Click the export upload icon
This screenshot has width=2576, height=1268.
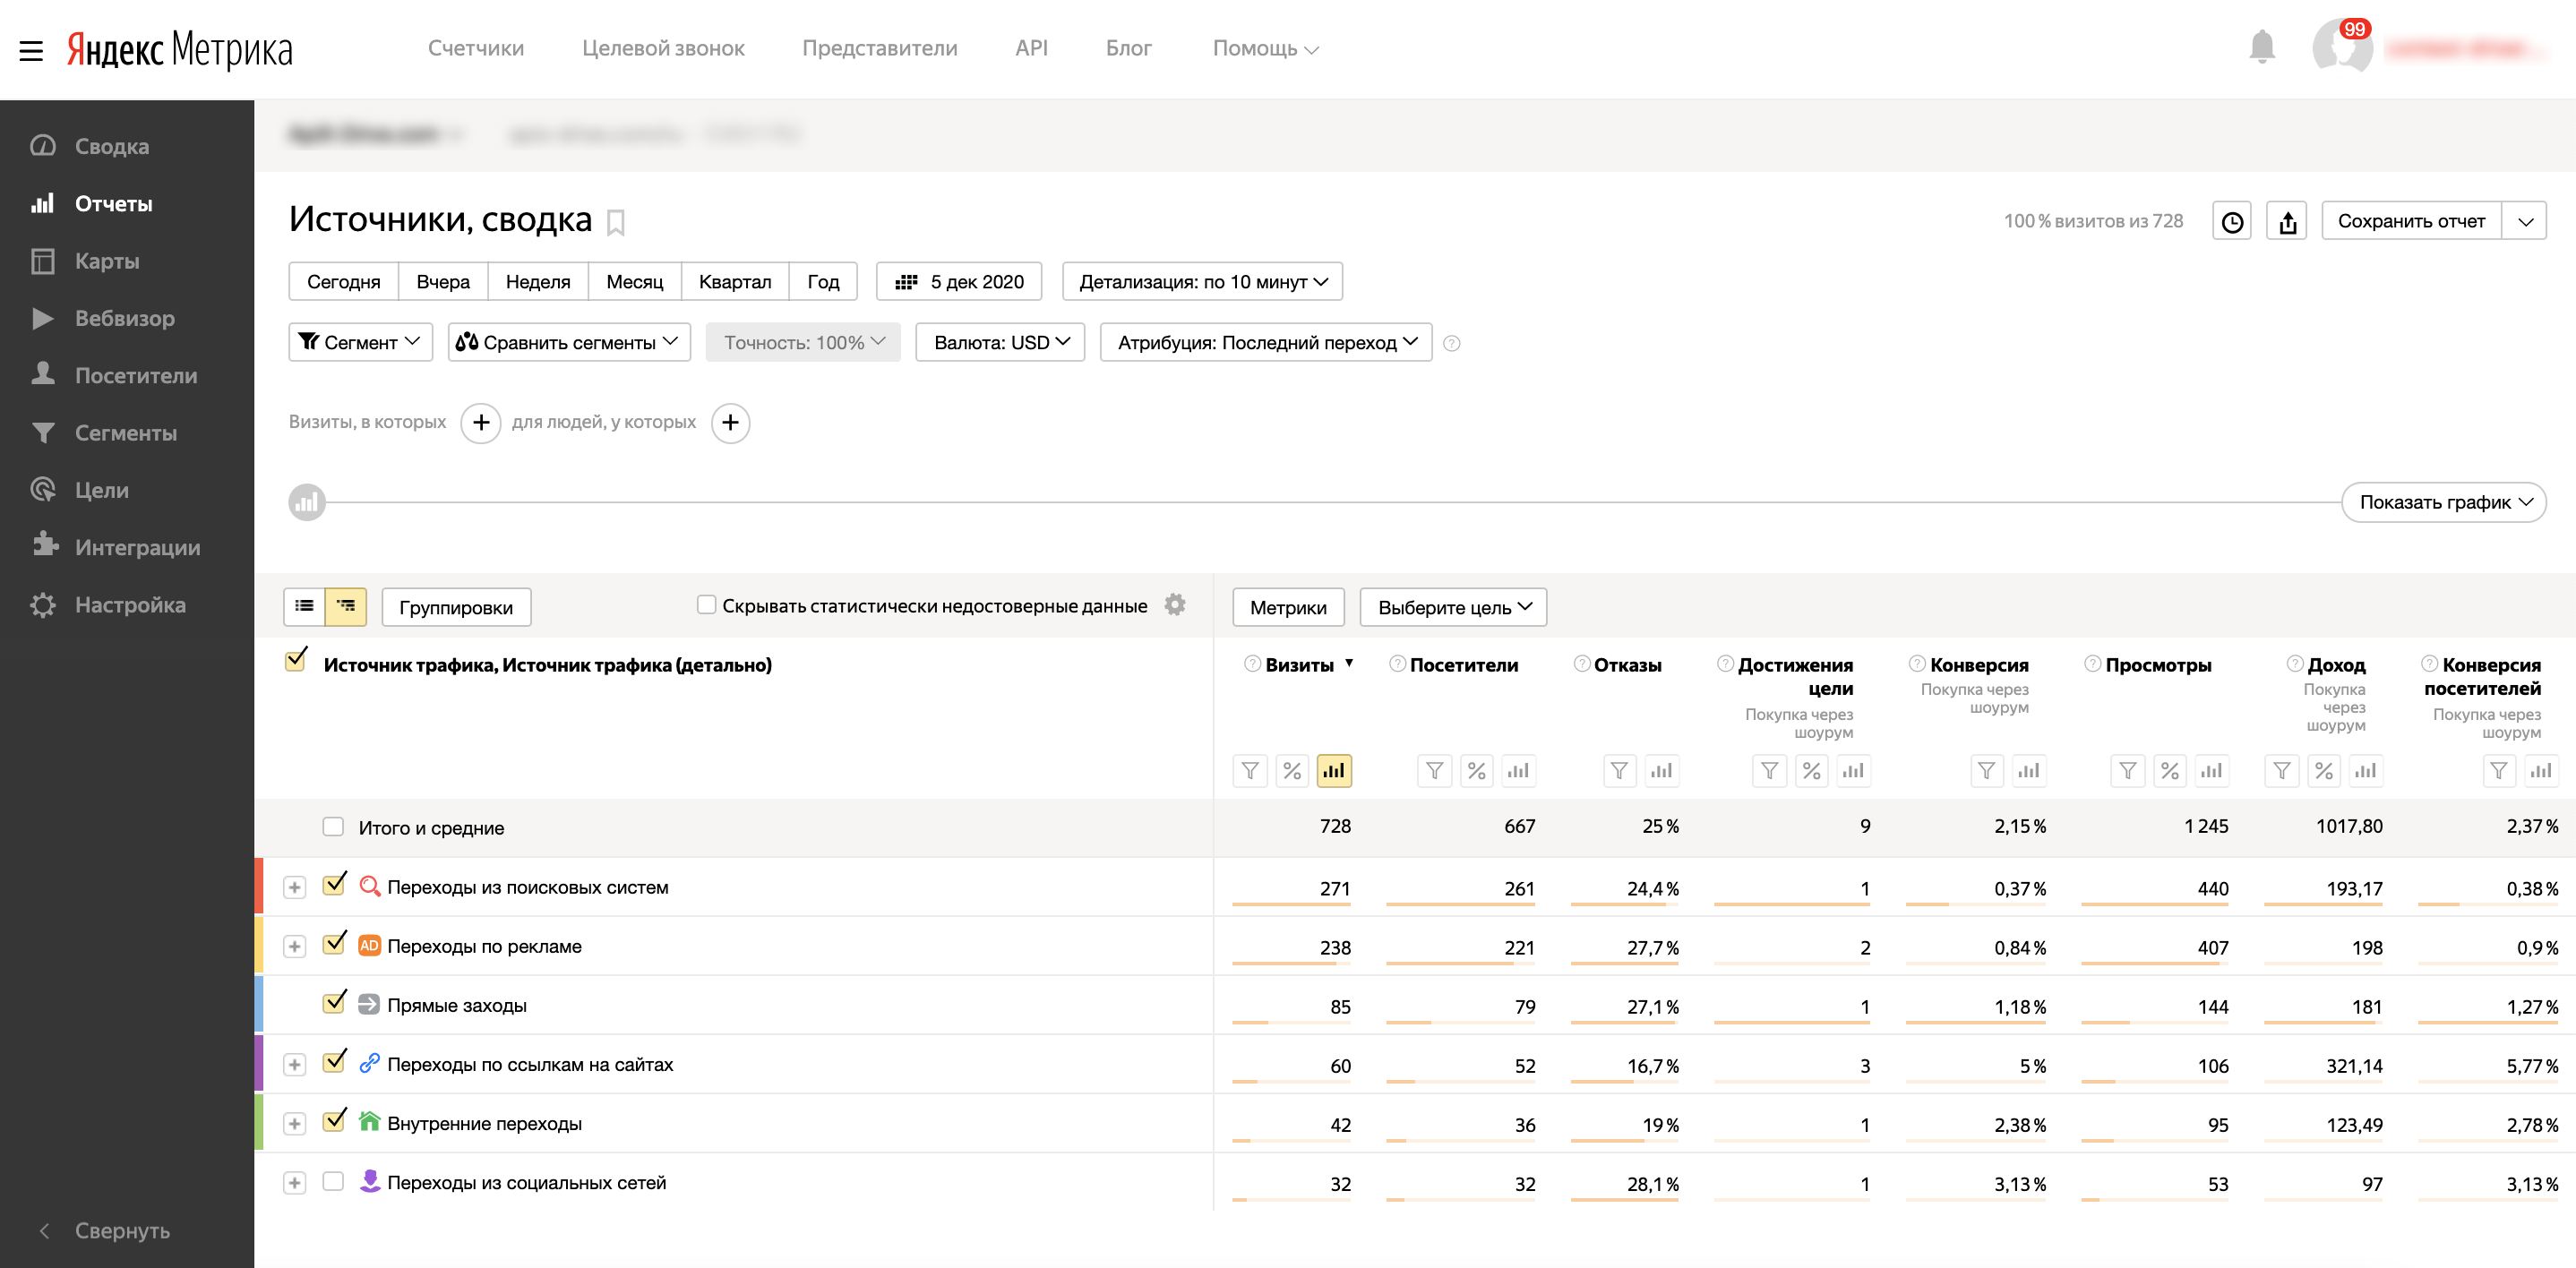pyautogui.click(x=2287, y=222)
